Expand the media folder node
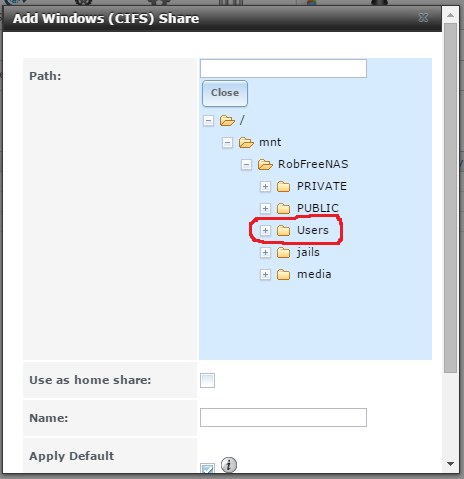The width and height of the screenshot is (464, 479). [265, 275]
